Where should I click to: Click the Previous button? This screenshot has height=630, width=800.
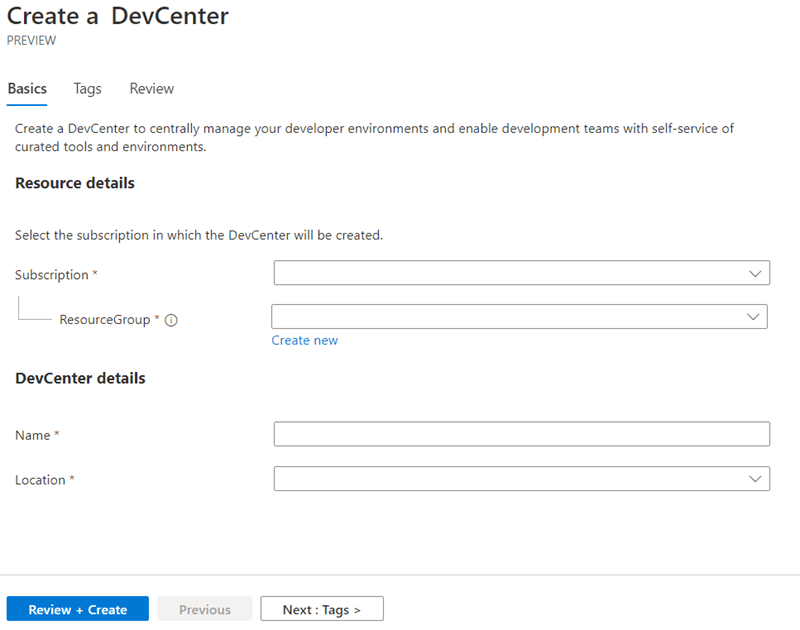click(x=205, y=609)
